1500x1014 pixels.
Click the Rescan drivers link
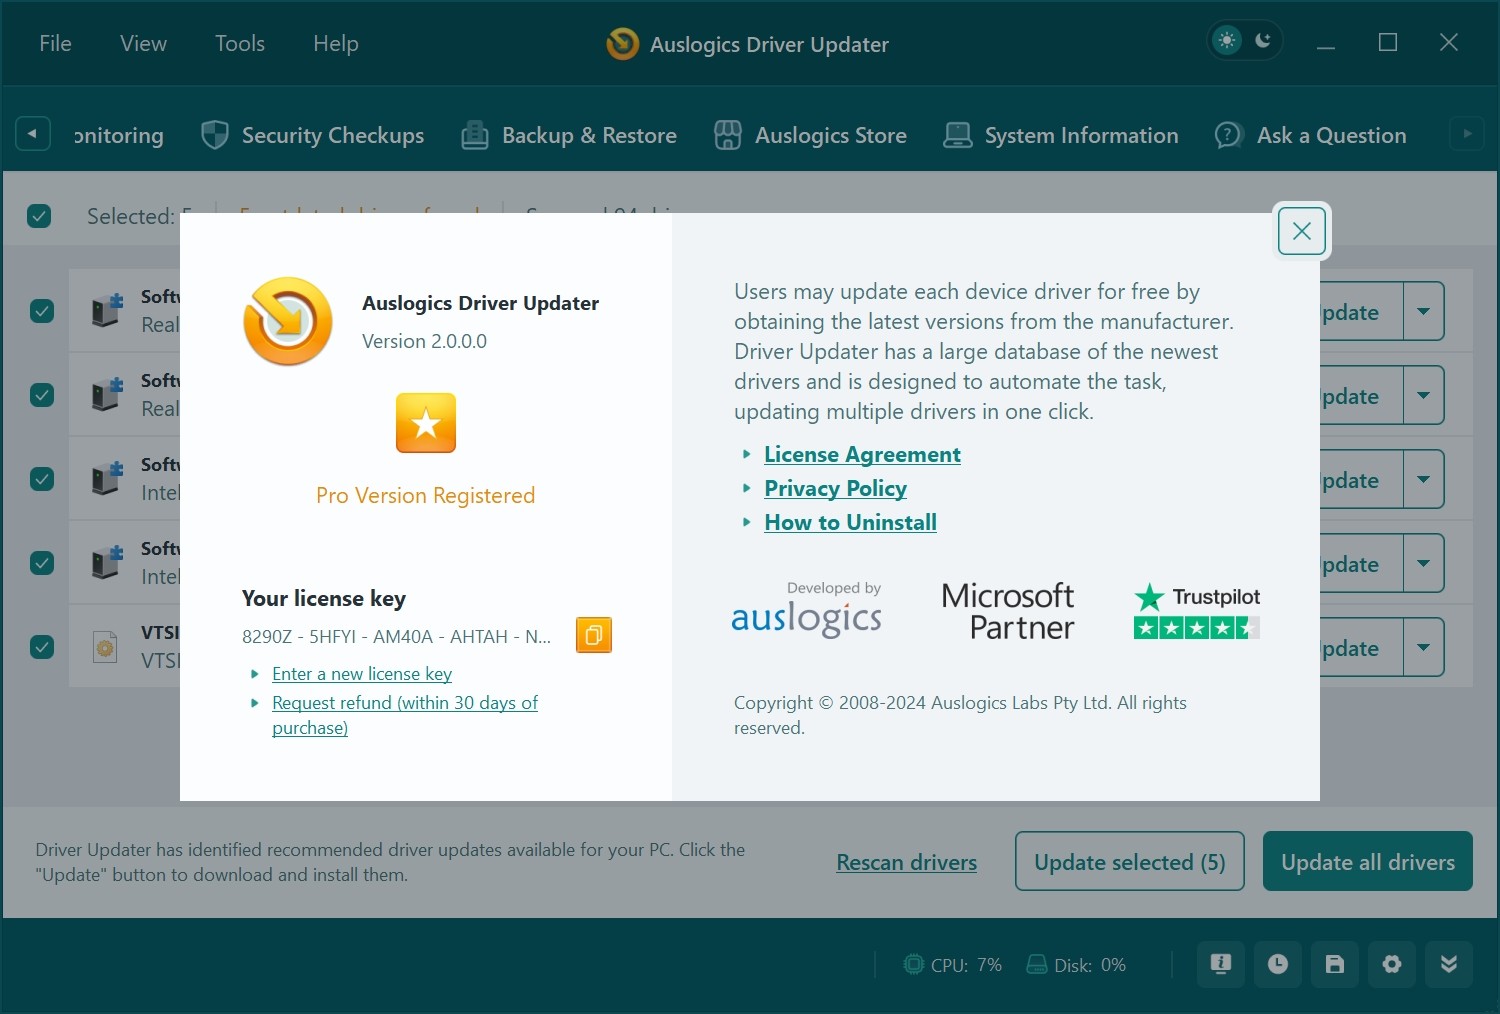[906, 862]
